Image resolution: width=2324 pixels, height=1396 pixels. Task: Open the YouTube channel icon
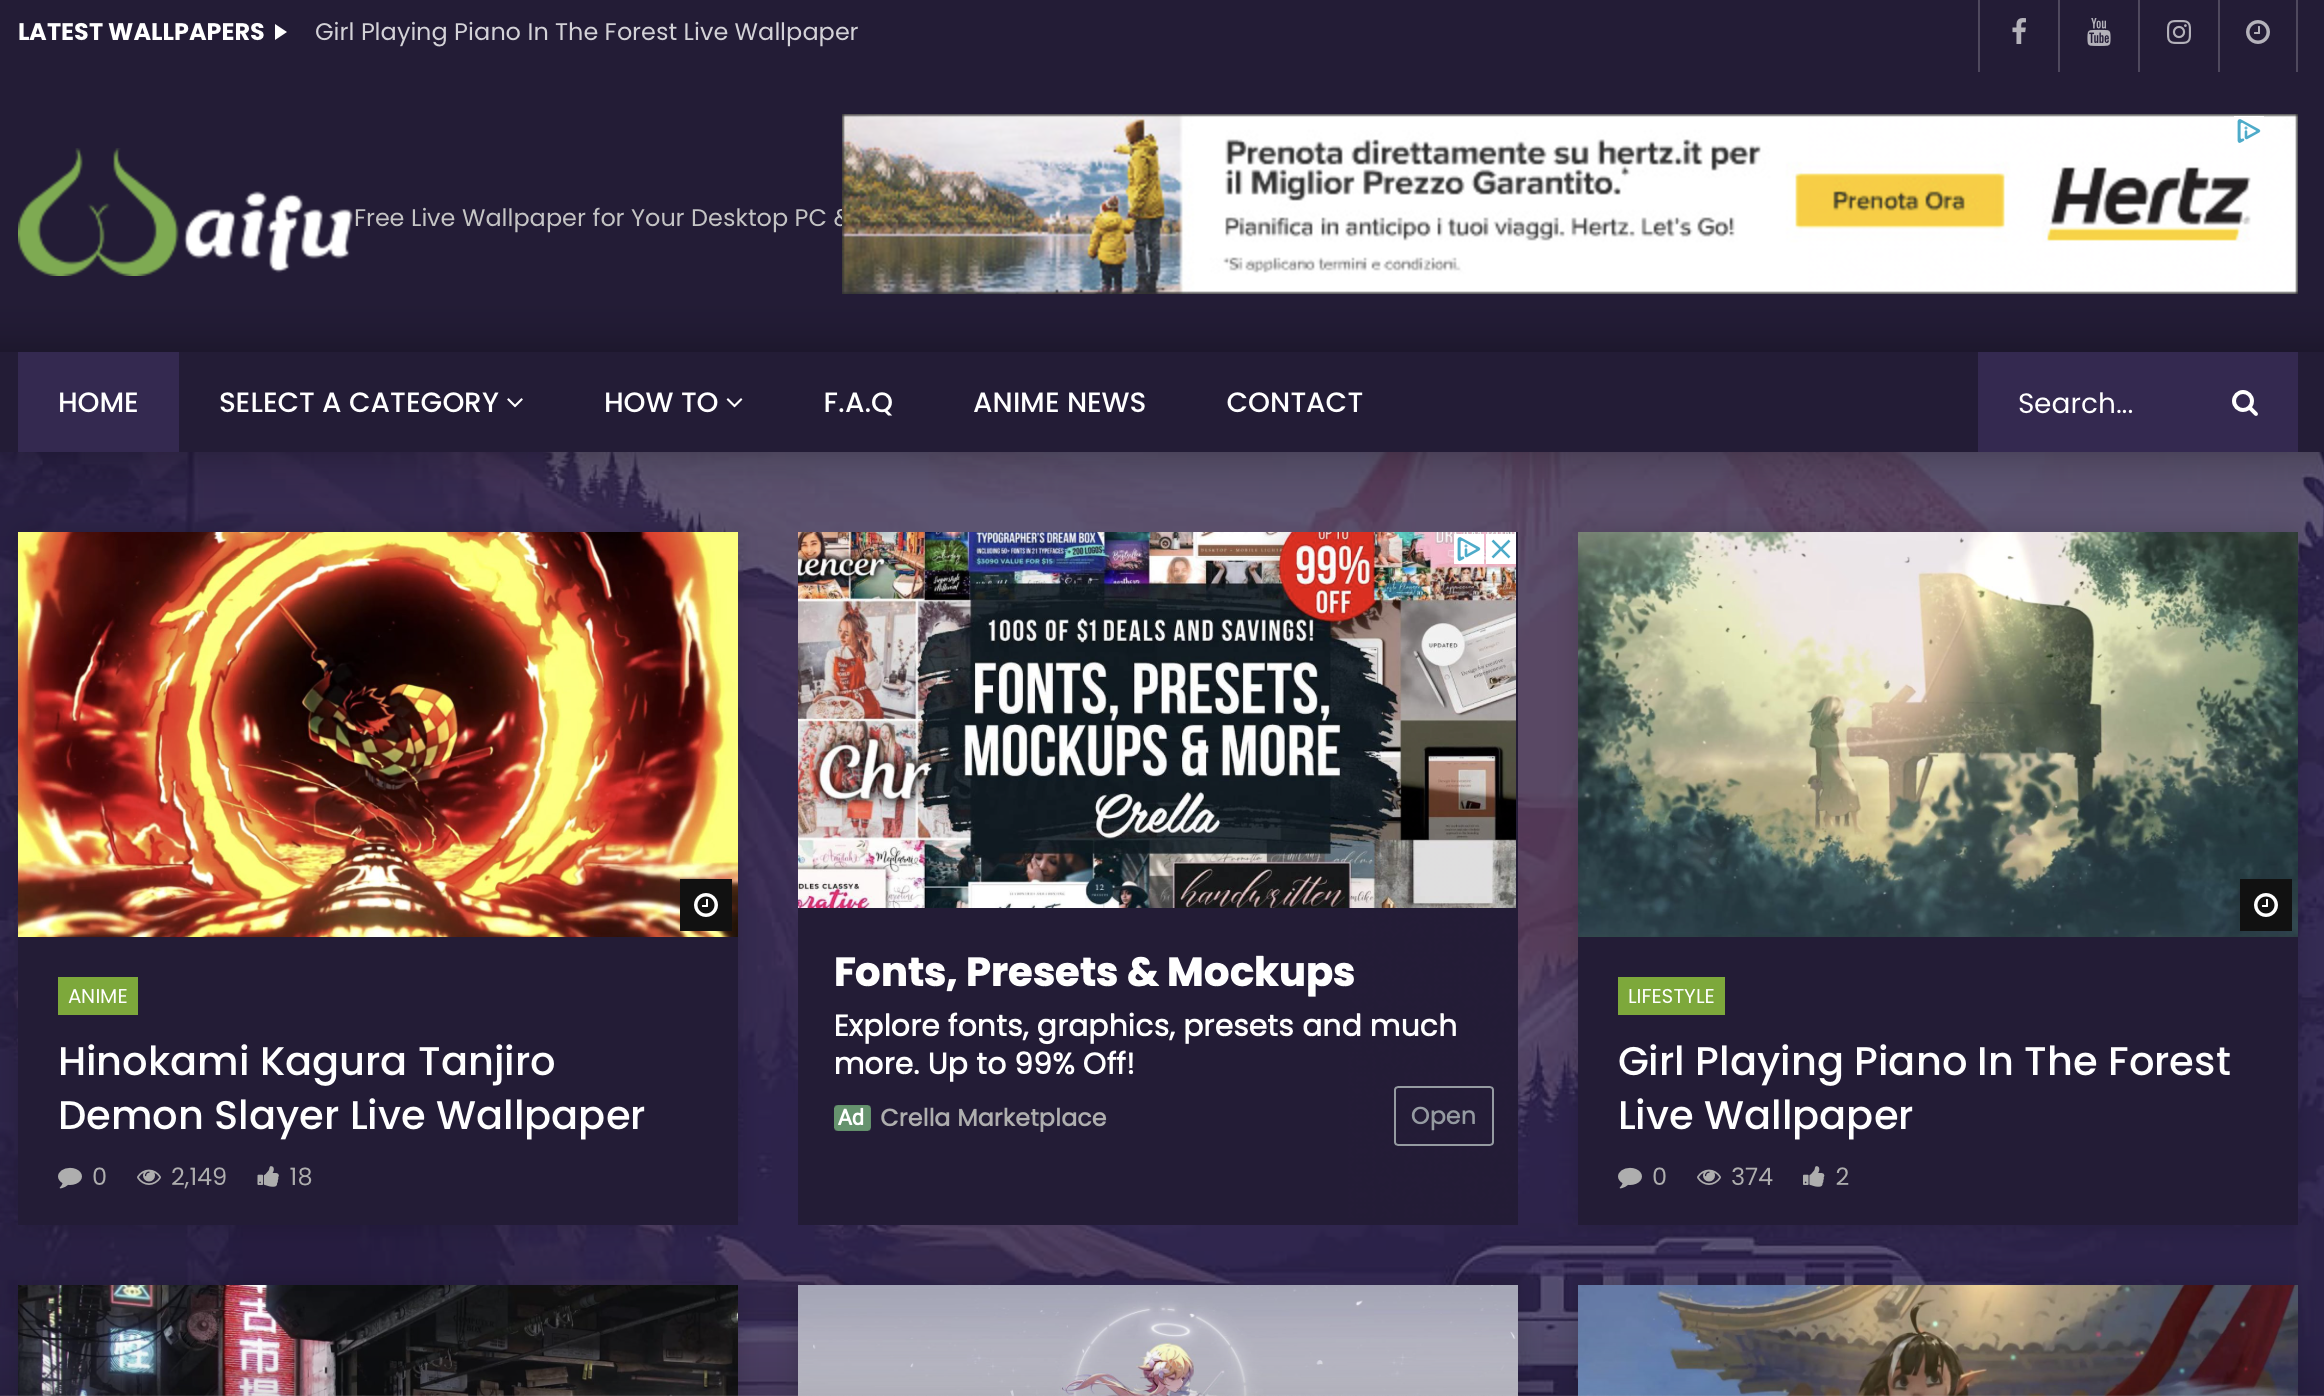point(2099,32)
